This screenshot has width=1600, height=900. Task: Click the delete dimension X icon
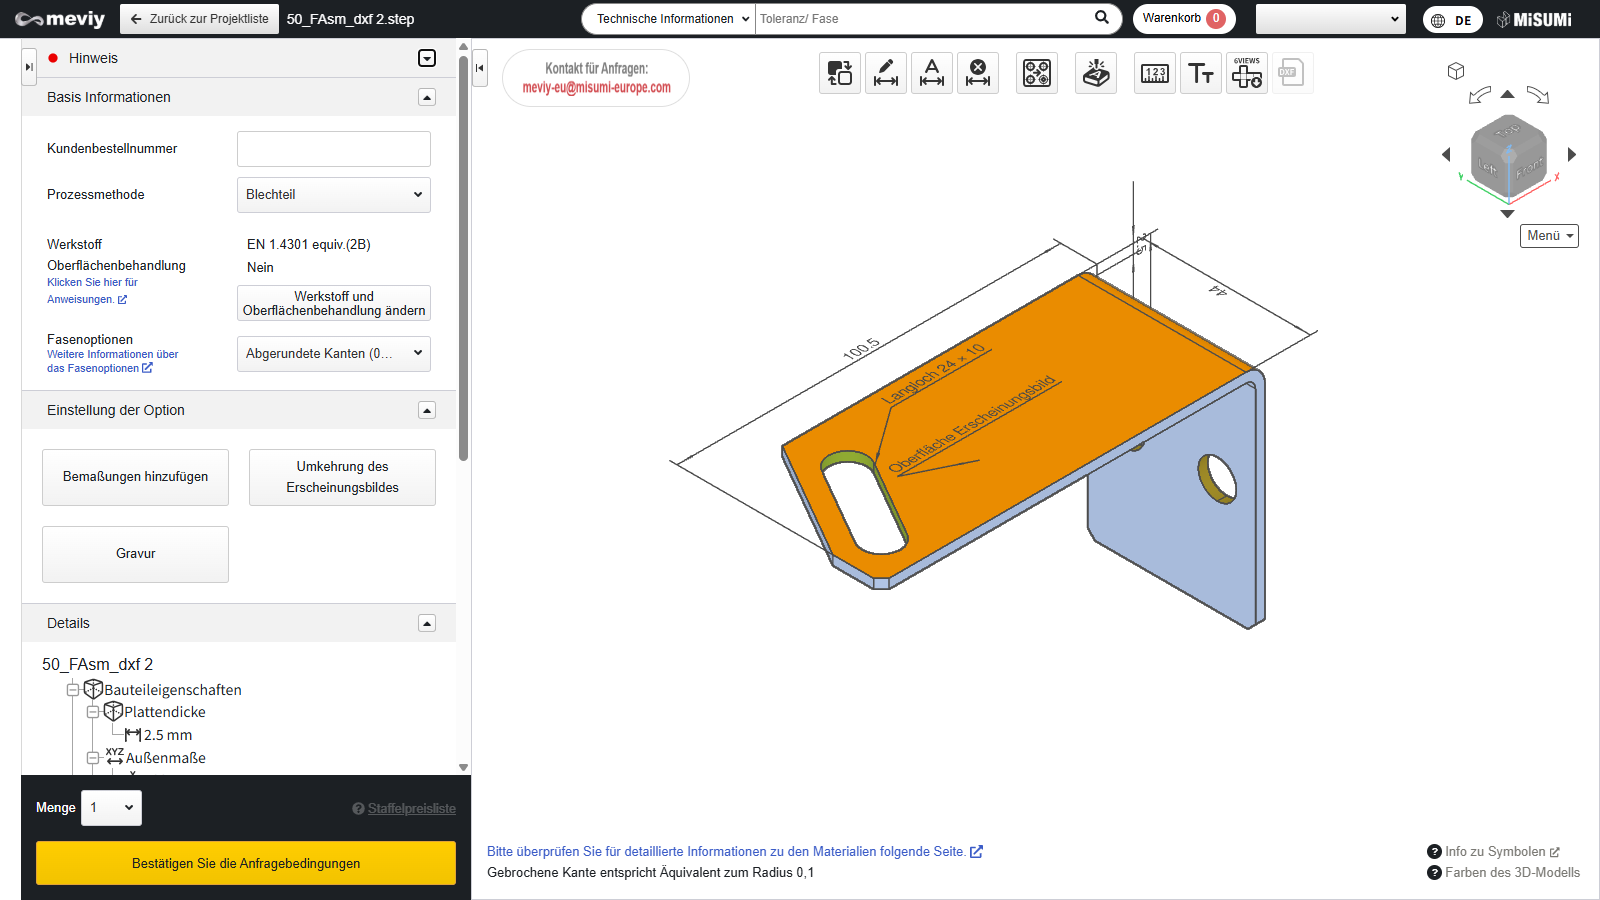[978, 73]
